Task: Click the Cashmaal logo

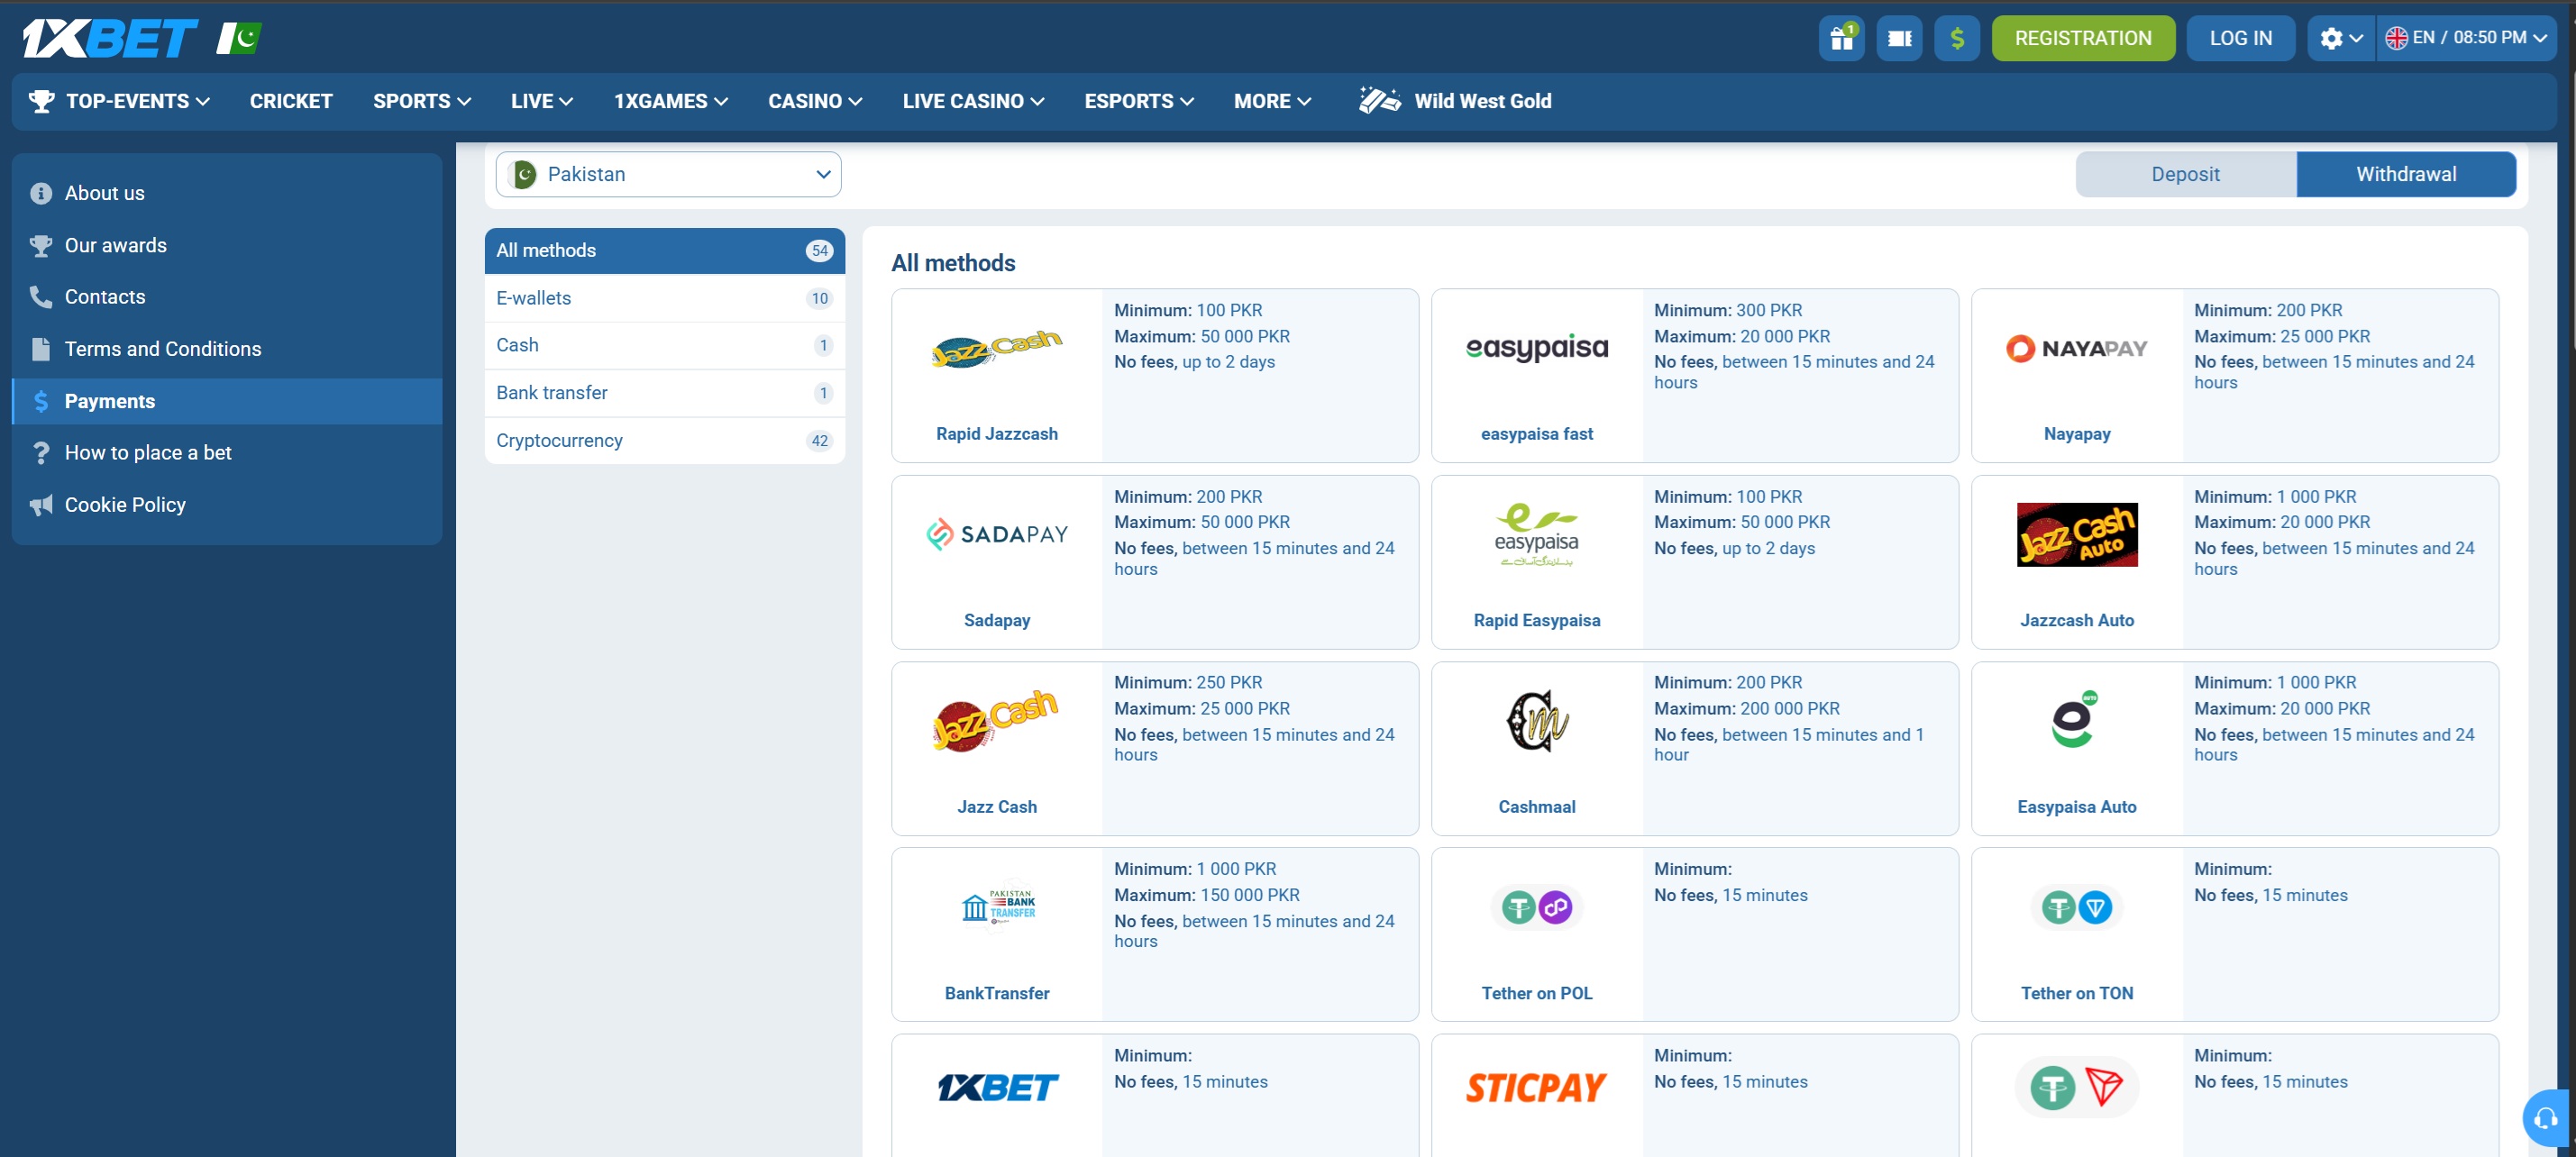Action: tap(1536, 720)
